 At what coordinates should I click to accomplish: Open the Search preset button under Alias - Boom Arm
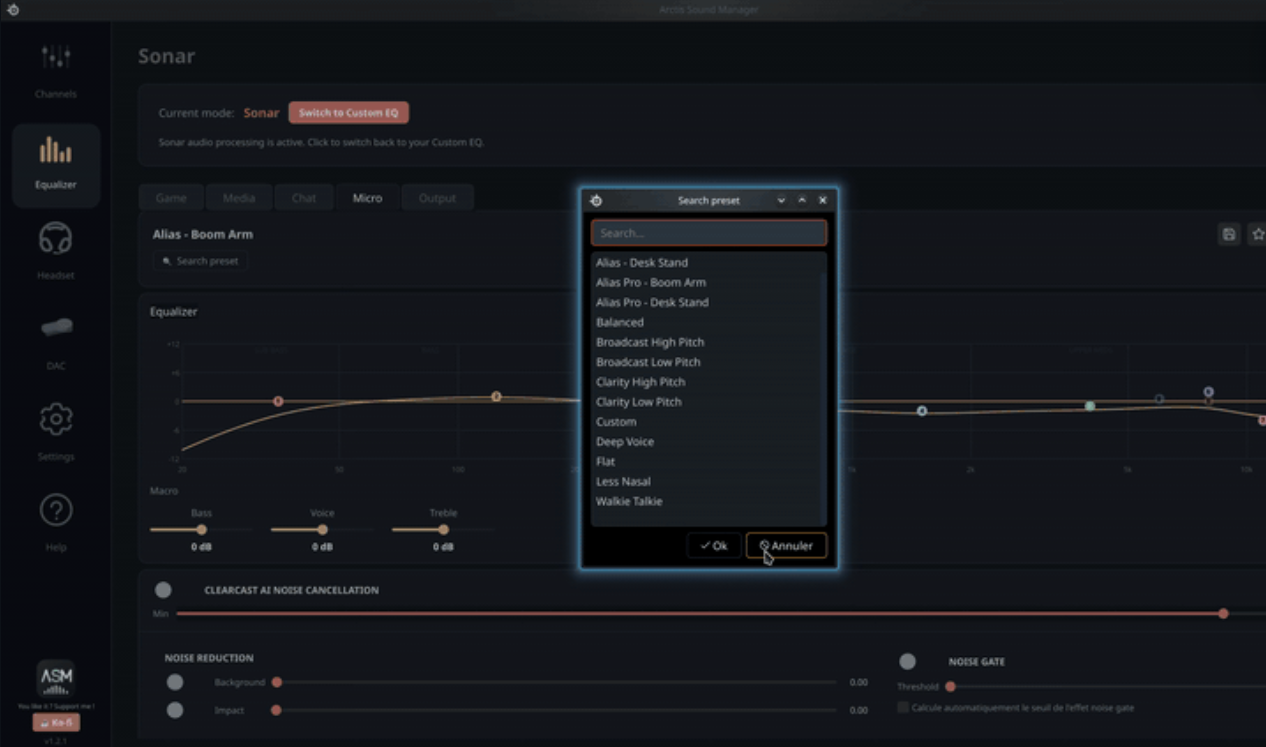click(x=201, y=261)
